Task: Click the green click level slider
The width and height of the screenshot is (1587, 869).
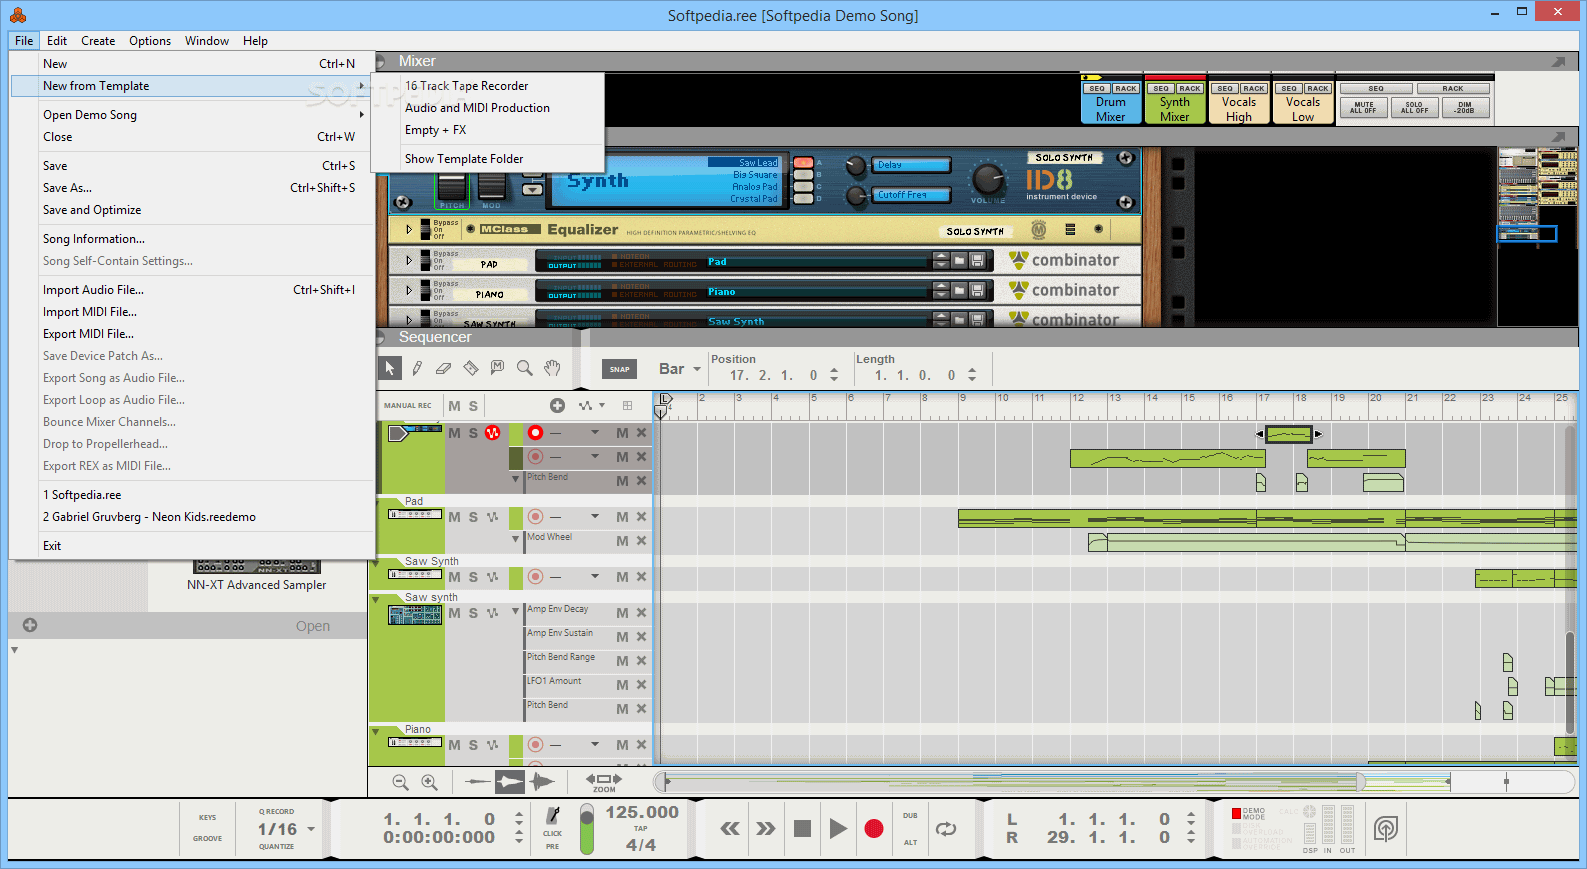Action: pyautogui.click(x=586, y=829)
